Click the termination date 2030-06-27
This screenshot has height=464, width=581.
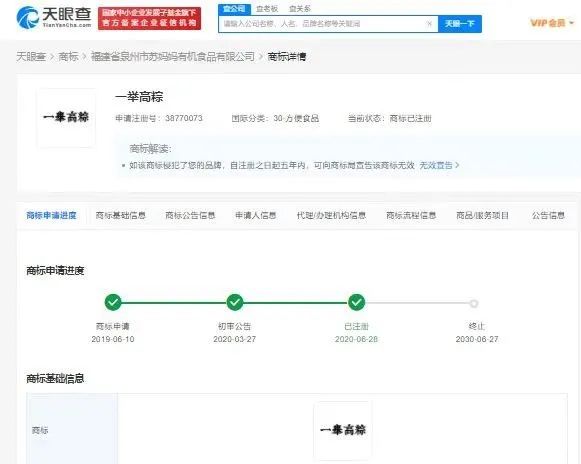coord(477,339)
